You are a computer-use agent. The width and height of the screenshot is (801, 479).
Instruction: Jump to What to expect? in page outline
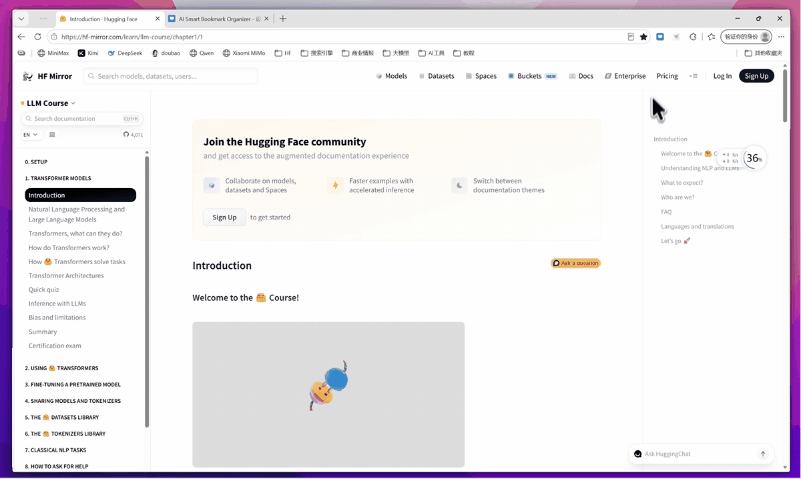point(681,183)
